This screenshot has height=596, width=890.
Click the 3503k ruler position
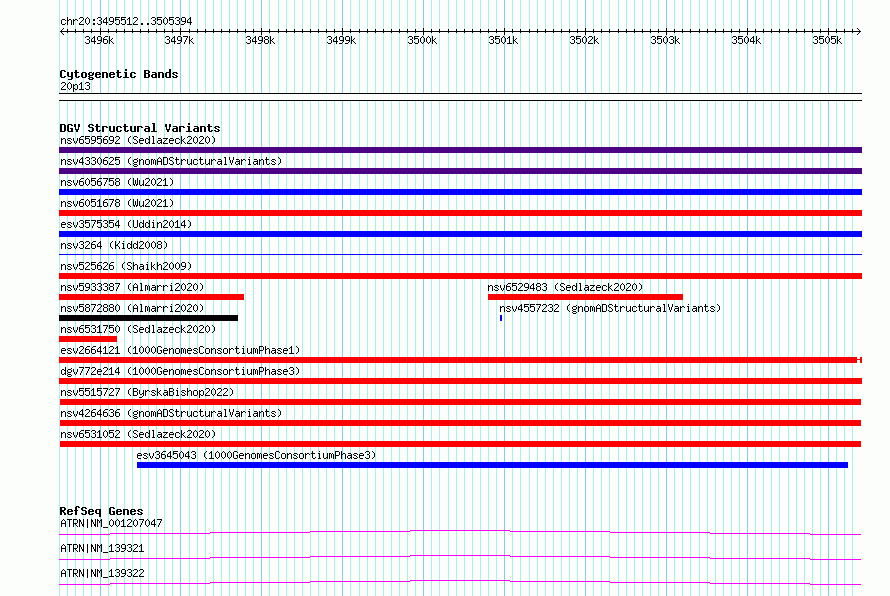point(665,40)
